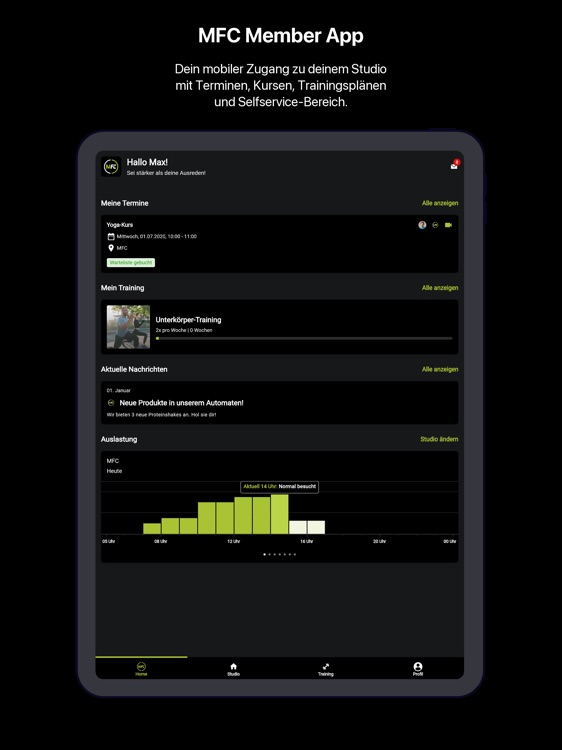Tap the Hallo Max! greeting
Image resolution: width=562 pixels, height=750 pixels.
click(x=147, y=162)
